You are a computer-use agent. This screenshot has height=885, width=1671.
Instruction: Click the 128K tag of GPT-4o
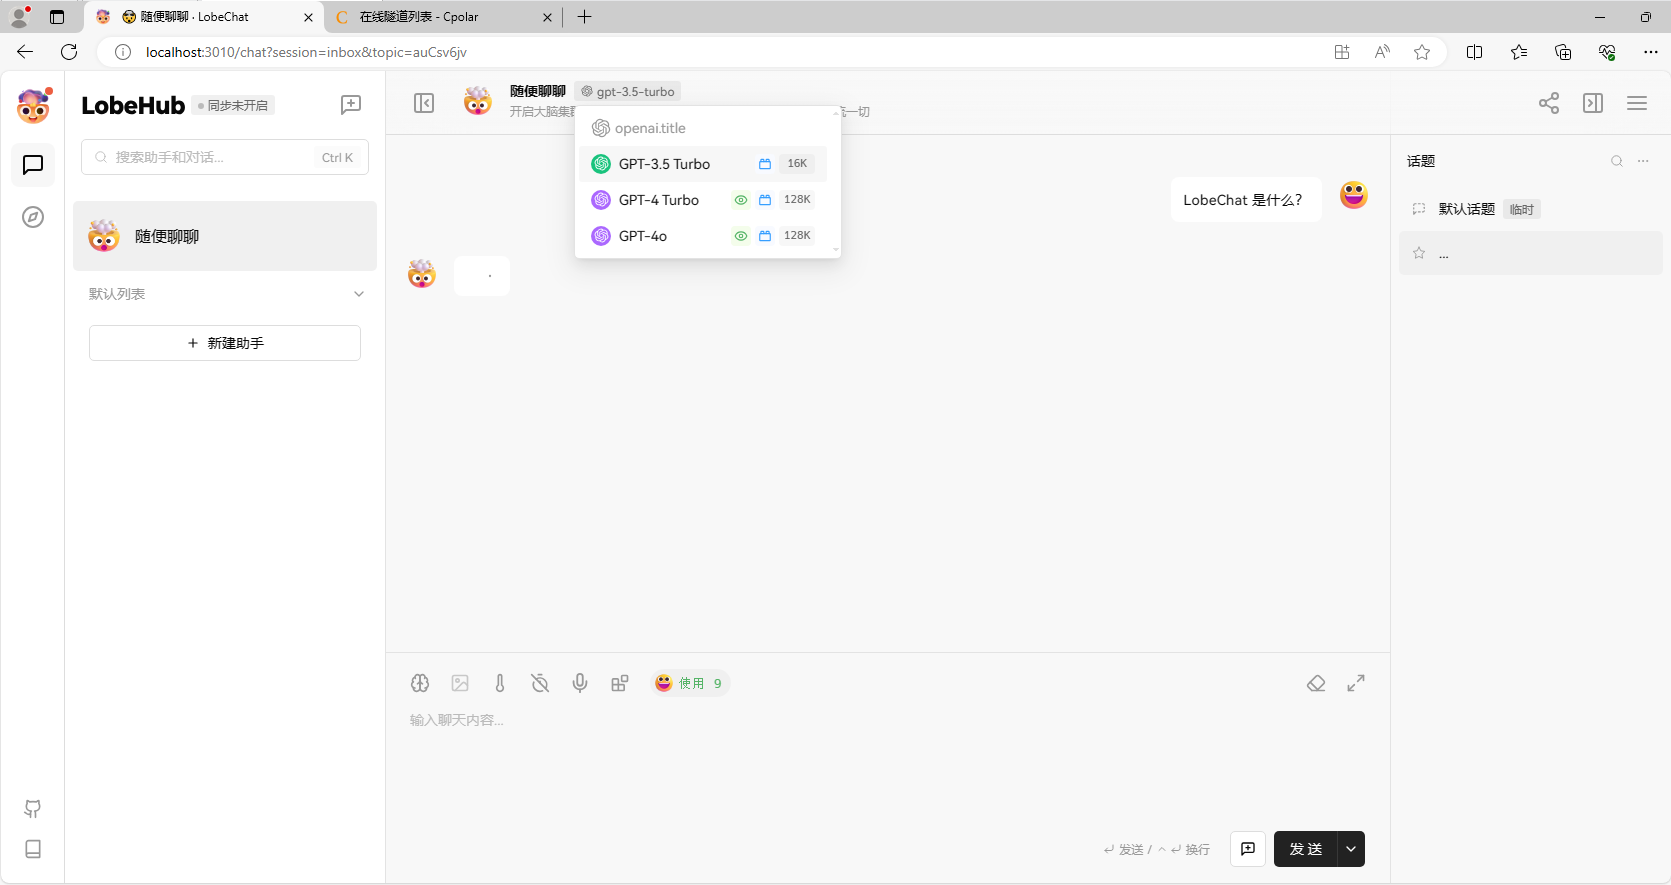click(797, 236)
